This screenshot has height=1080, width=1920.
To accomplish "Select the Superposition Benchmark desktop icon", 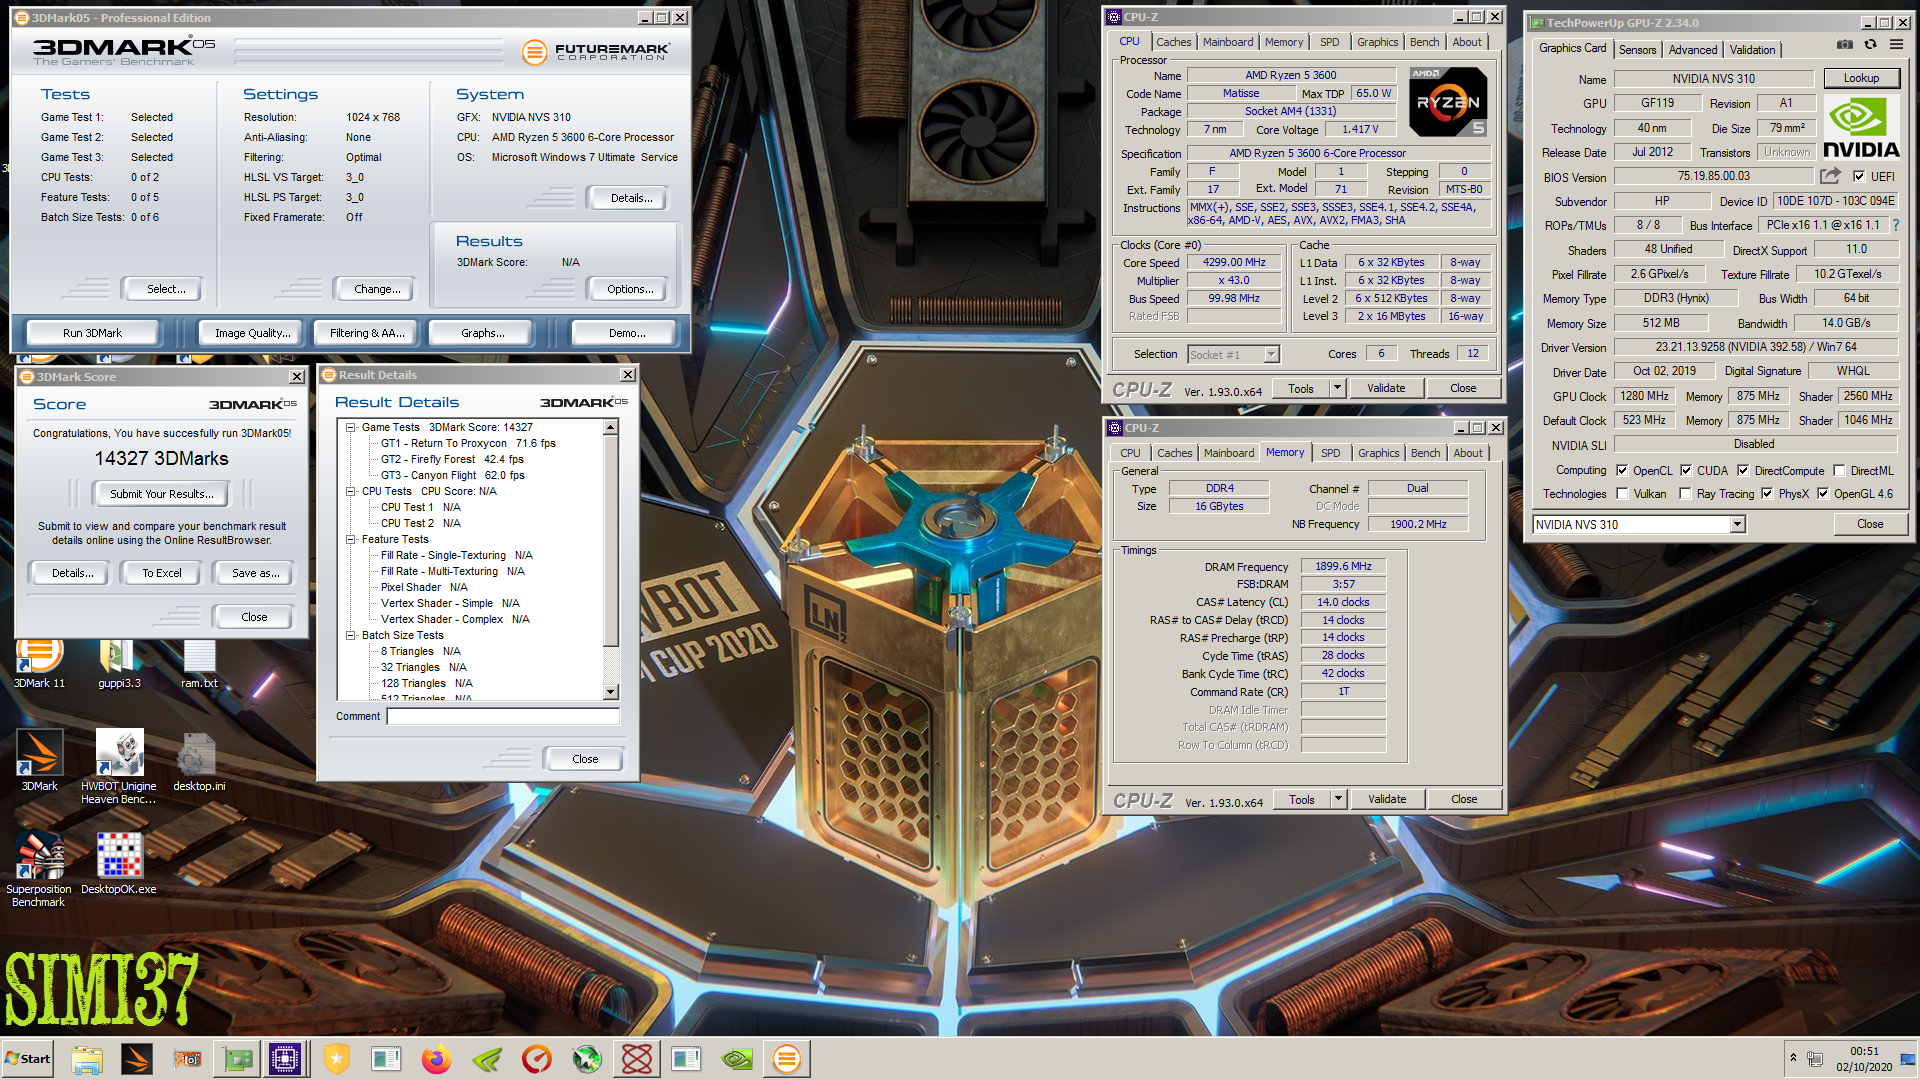I will pos(39,869).
